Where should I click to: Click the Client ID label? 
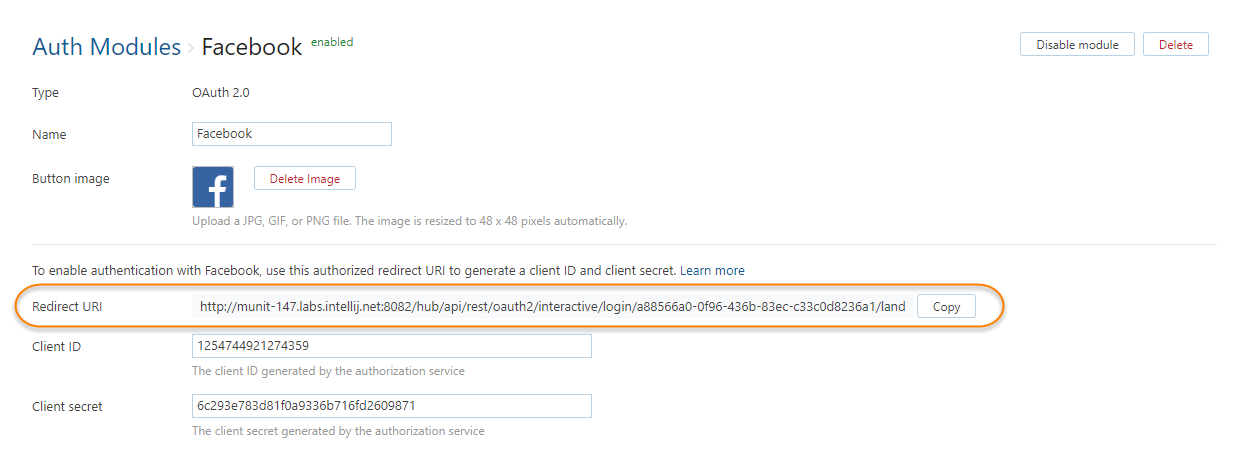point(56,347)
